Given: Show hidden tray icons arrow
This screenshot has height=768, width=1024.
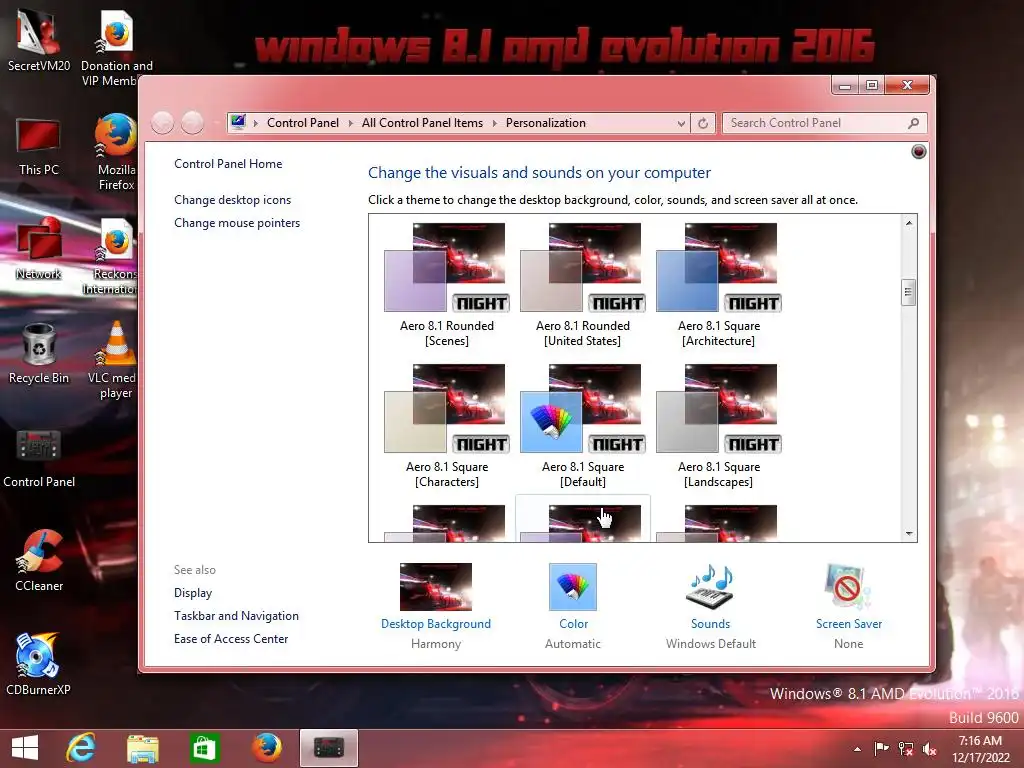Looking at the screenshot, I should tap(857, 748).
